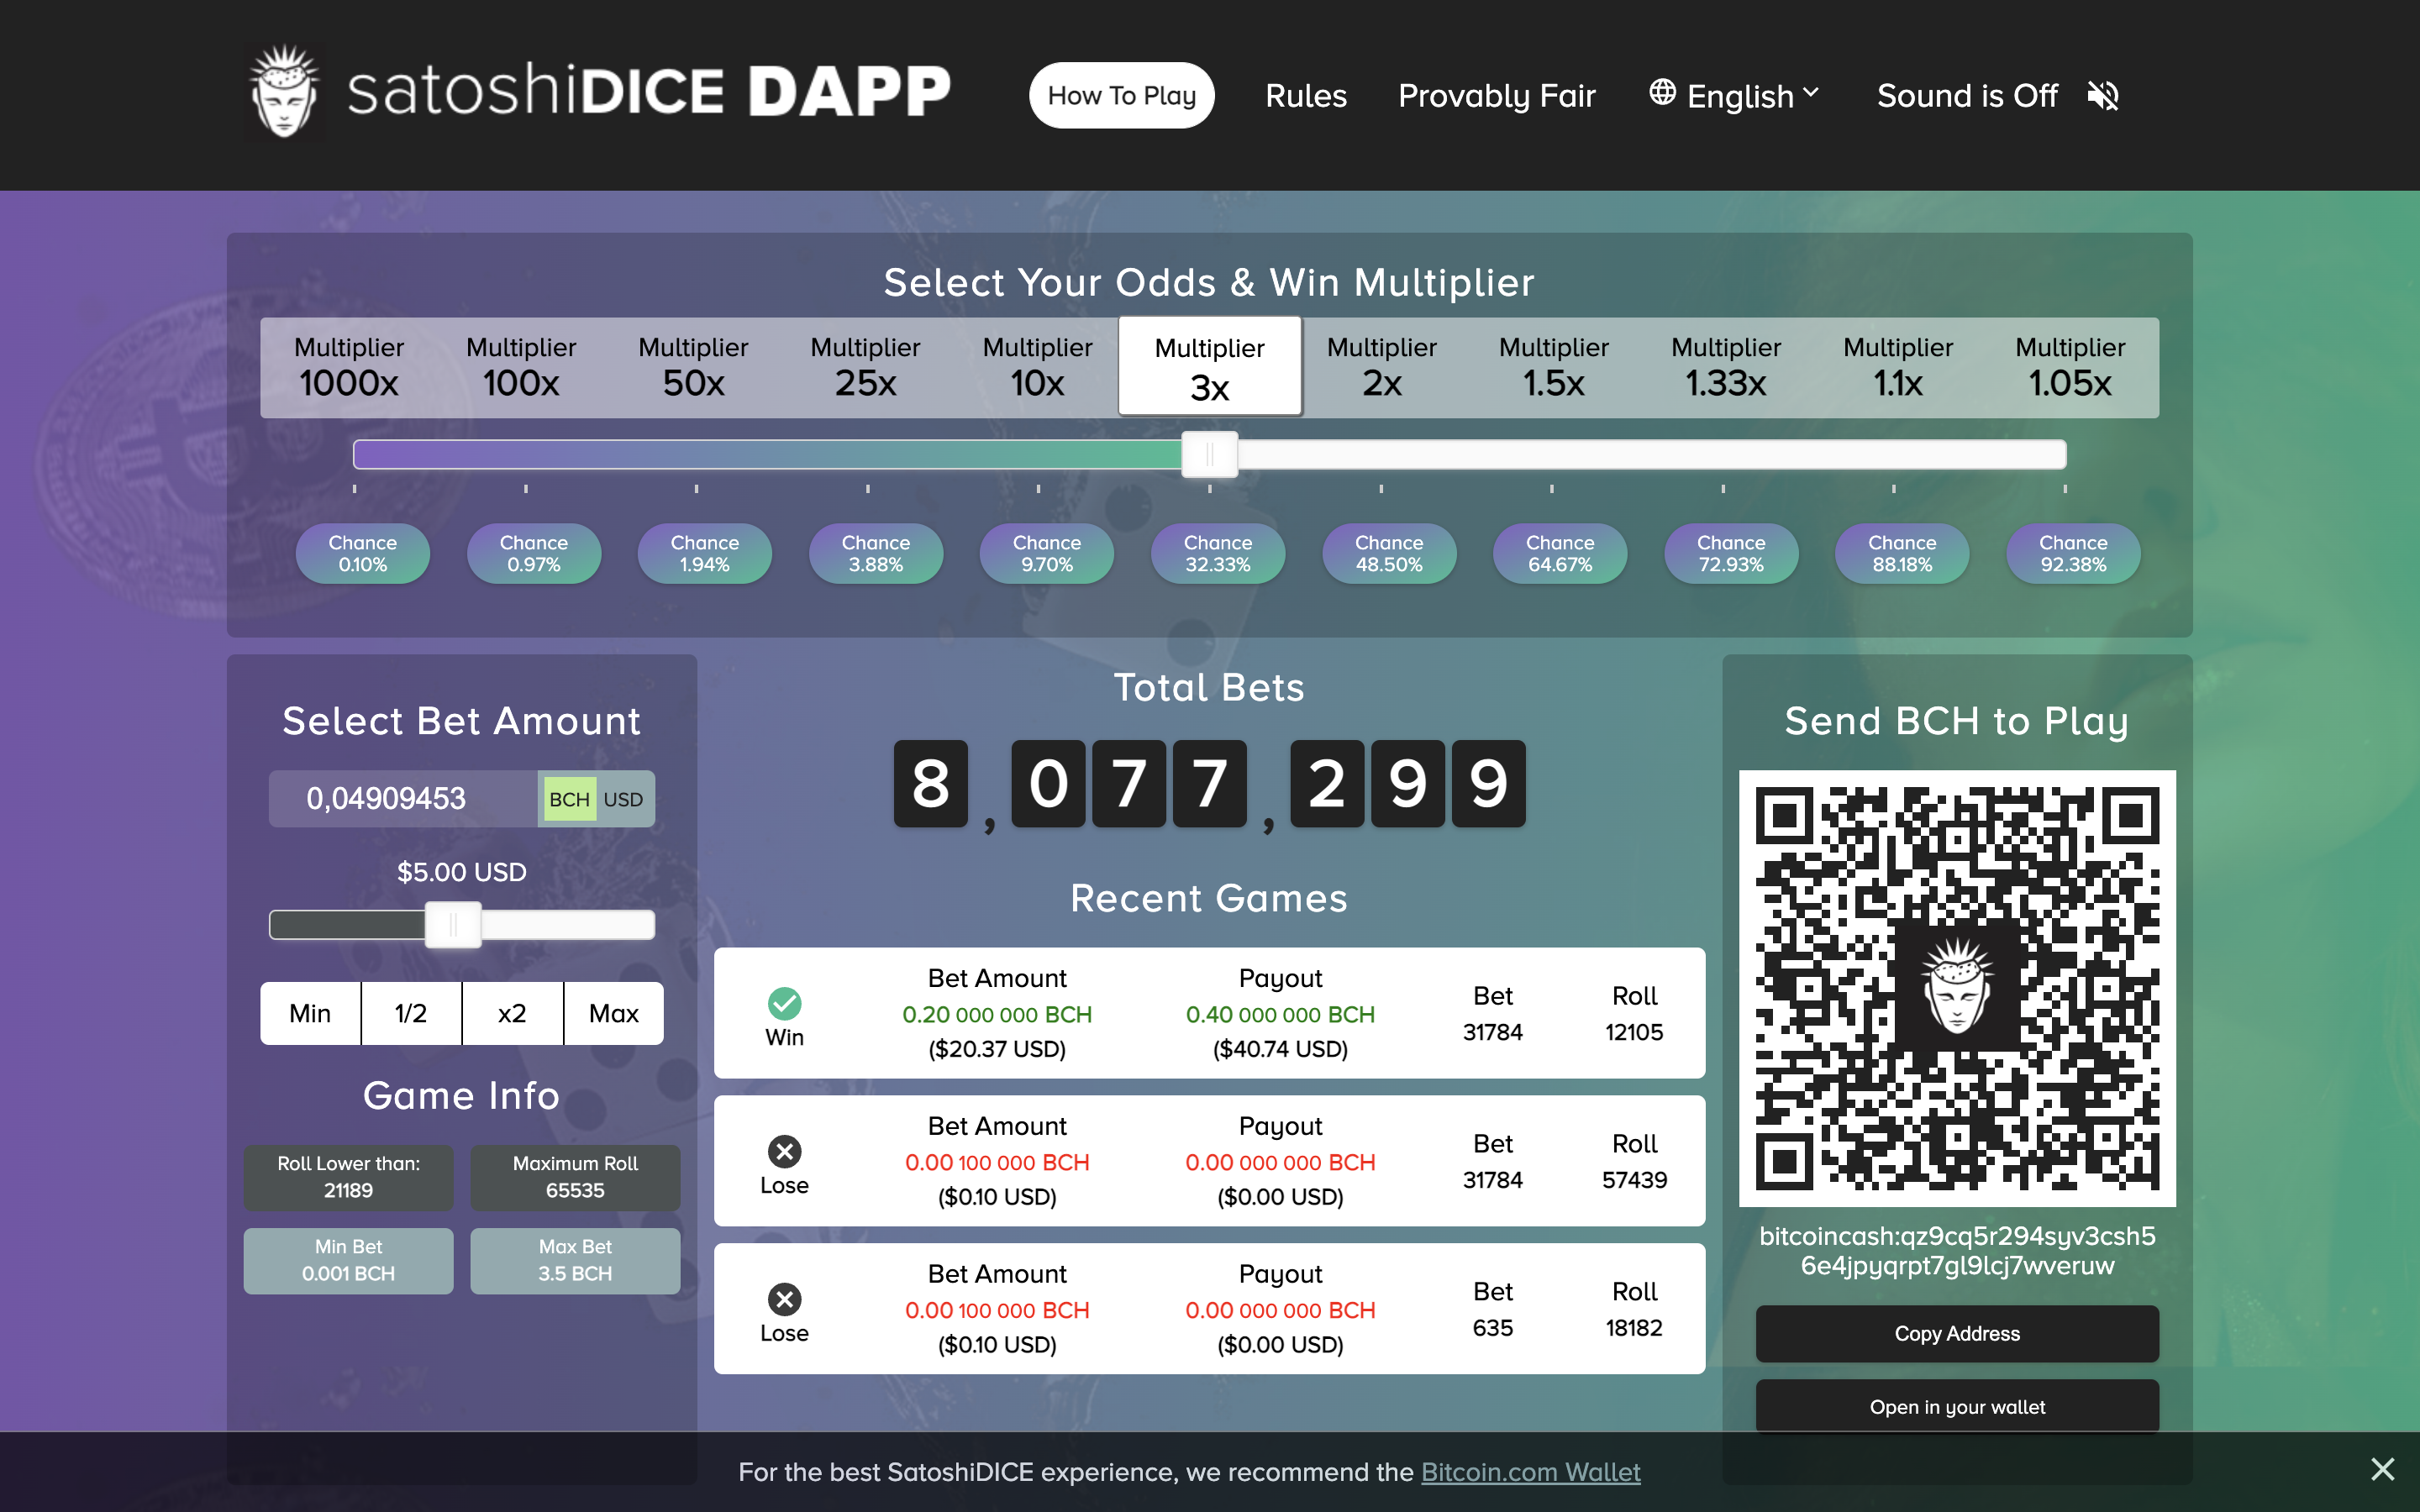Click the green Win checkmark icon
2420x1512 pixels.
(x=784, y=1003)
